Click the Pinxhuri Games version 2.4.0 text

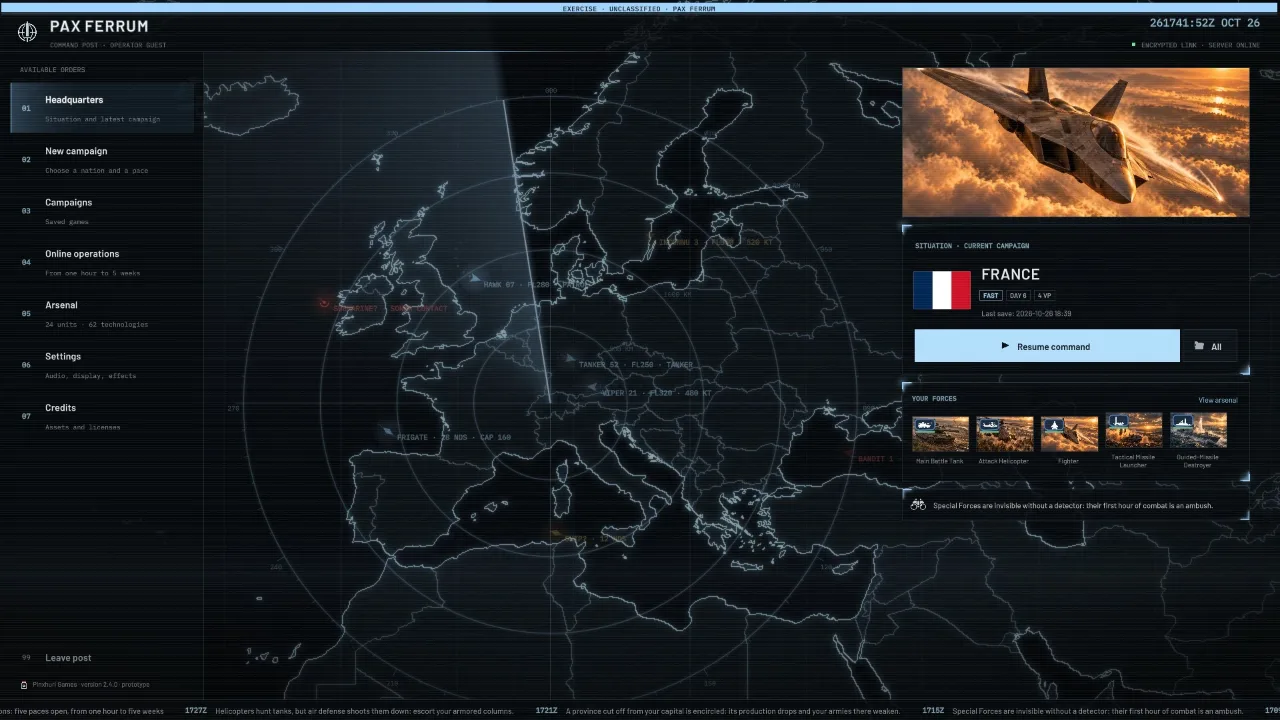point(91,685)
